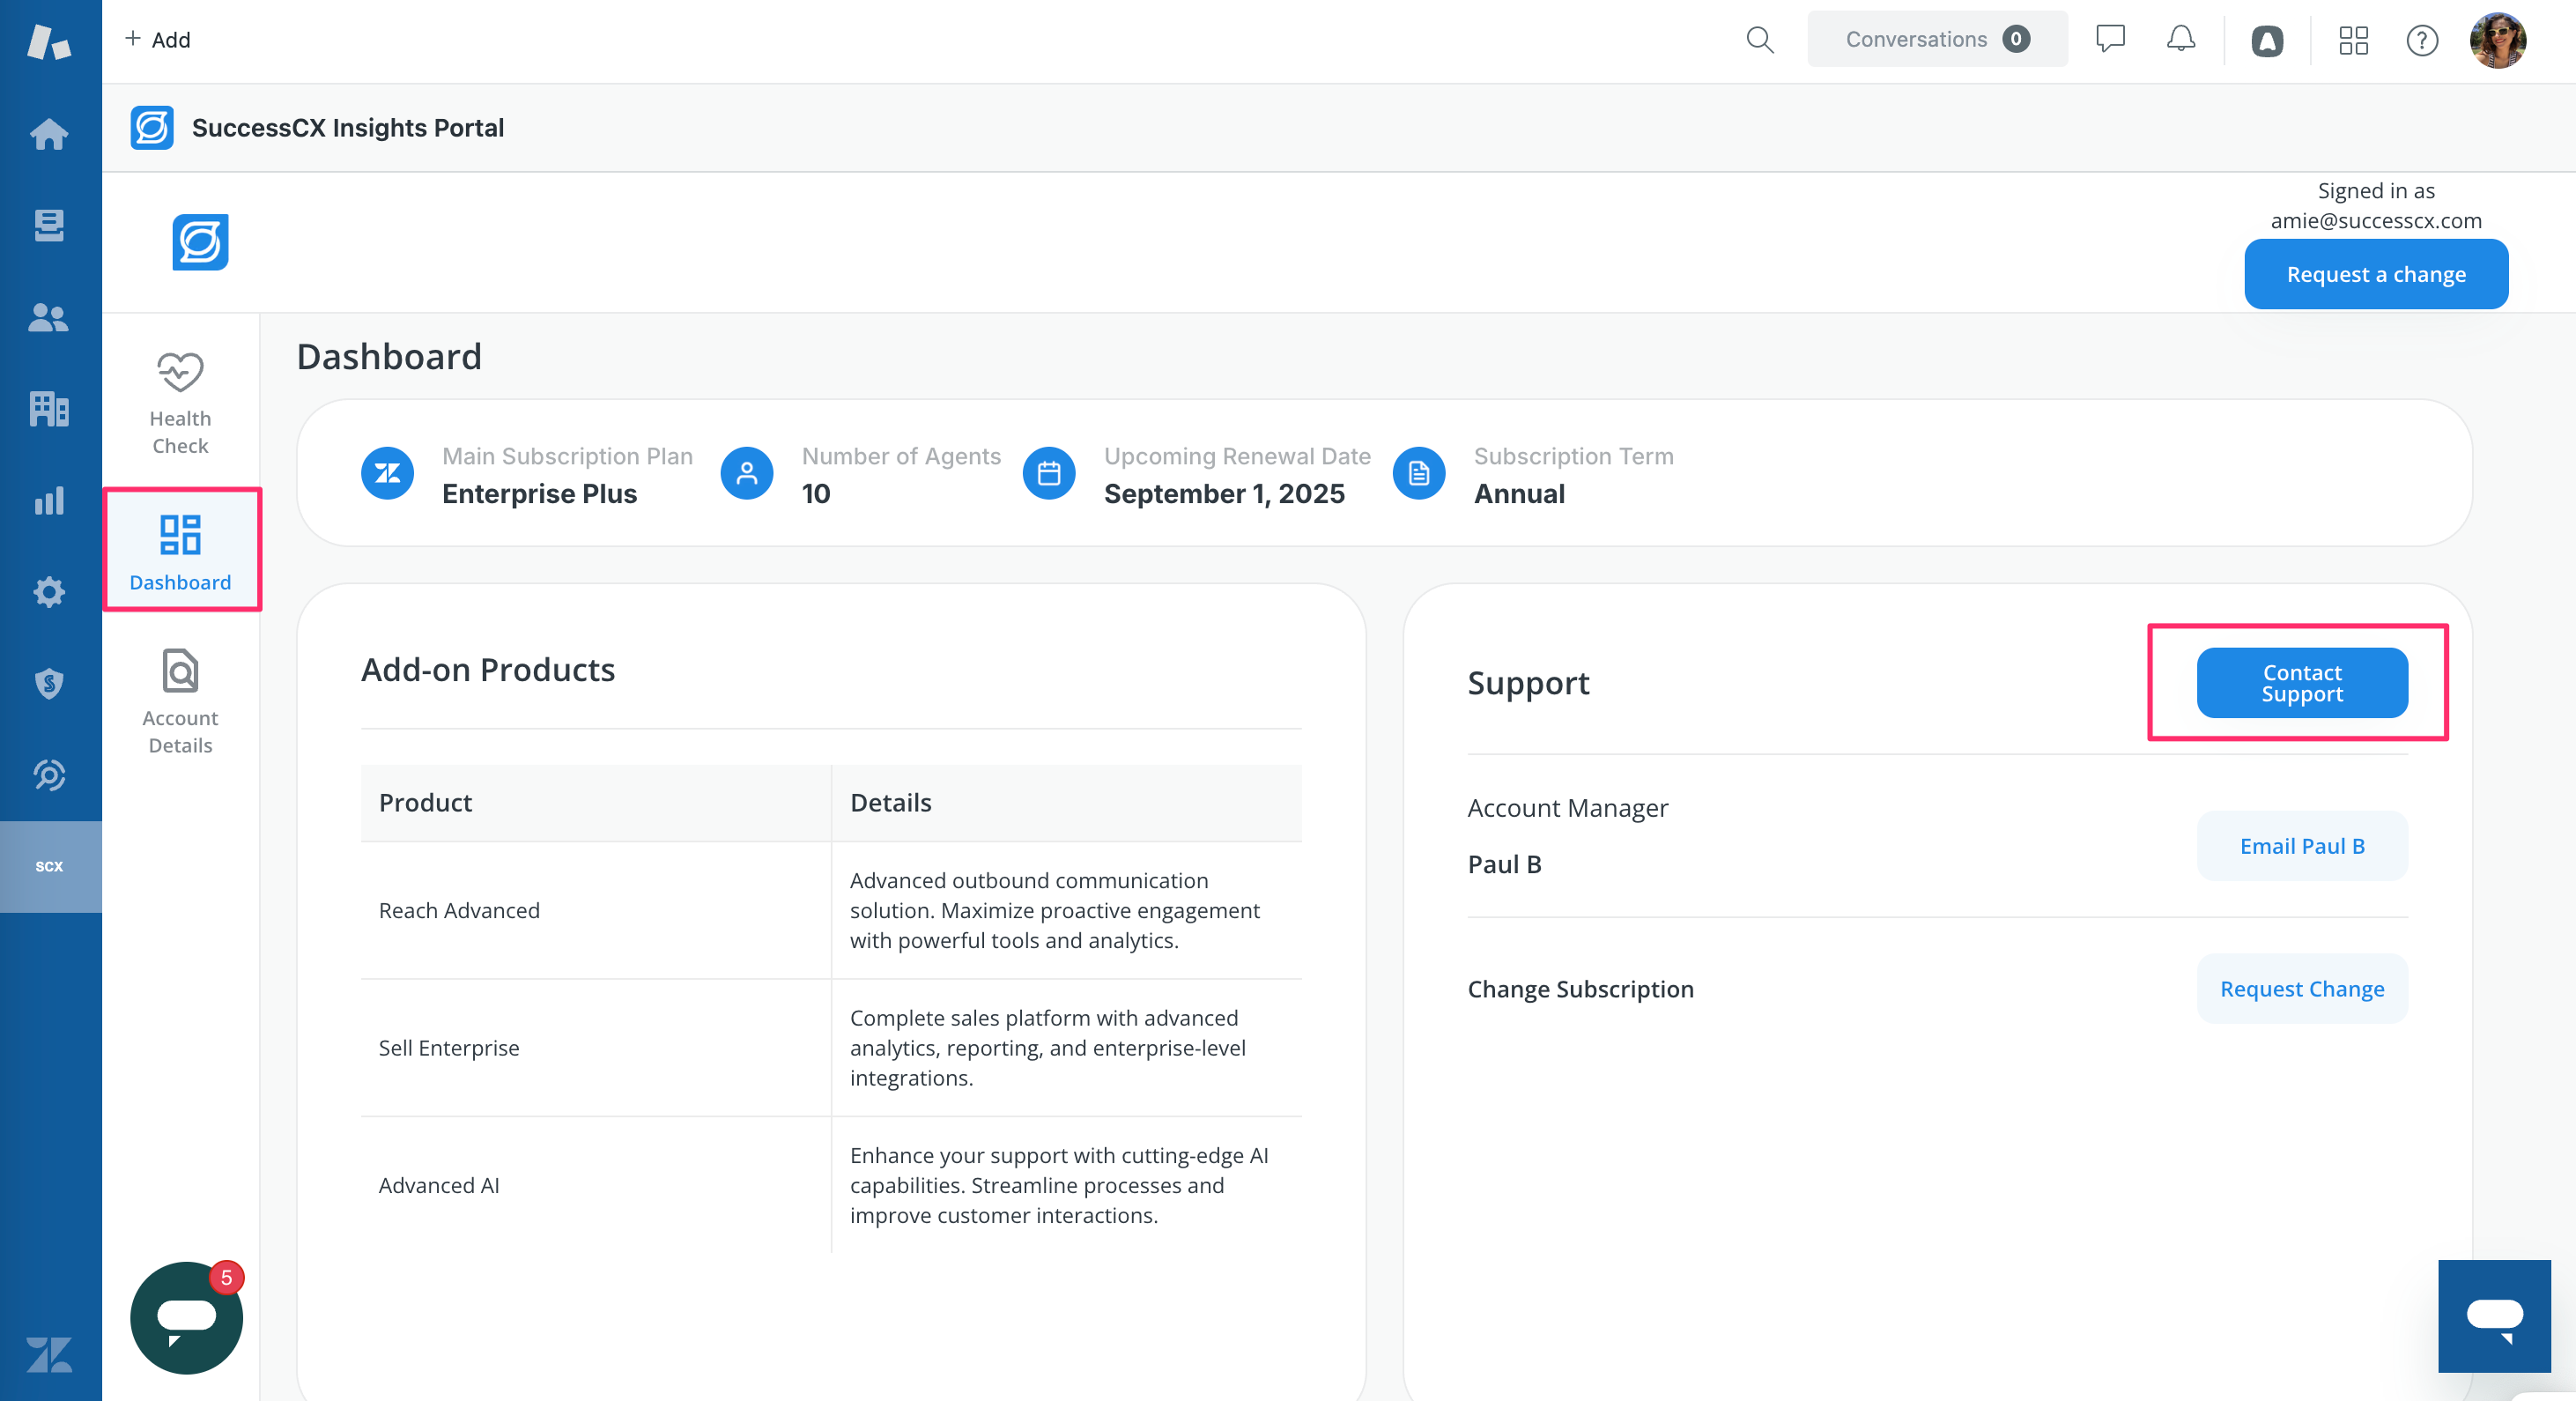Image resolution: width=2576 pixels, height=1401 pixels.
Task: Open the Views list icon in sidebar
Action: pyautogui.click(x=49, y=225)
